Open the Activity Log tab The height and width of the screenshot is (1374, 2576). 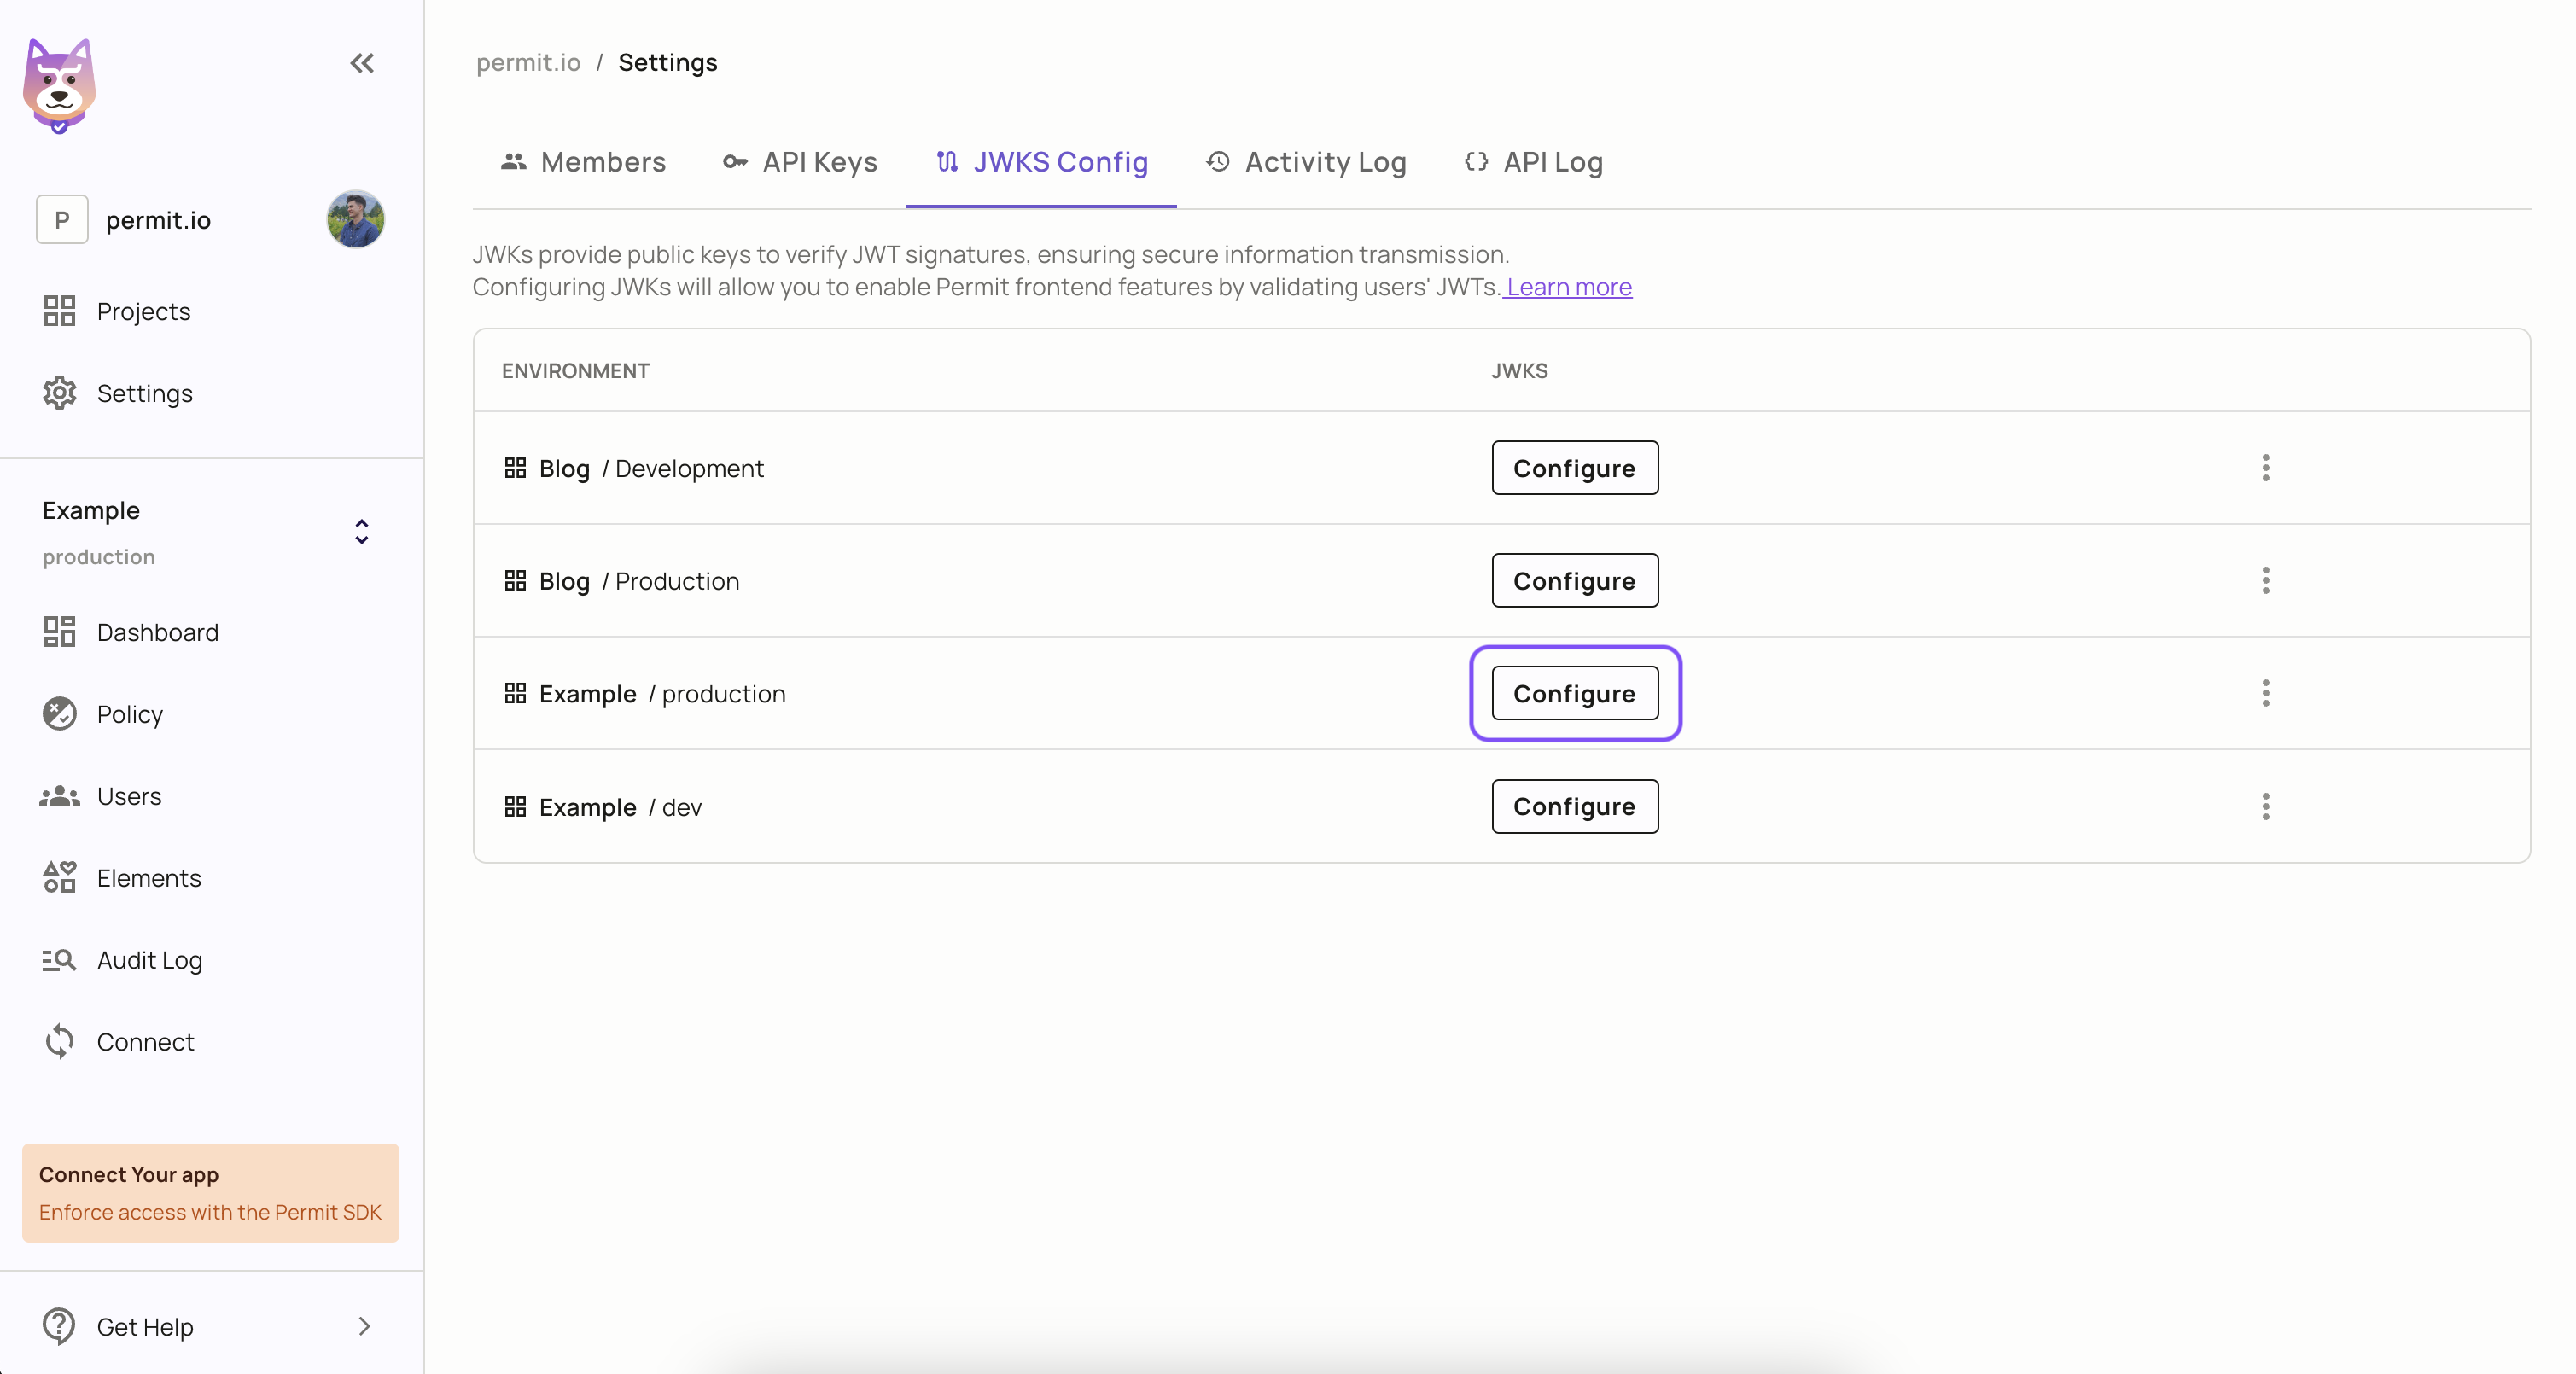tap(1305, 162)
